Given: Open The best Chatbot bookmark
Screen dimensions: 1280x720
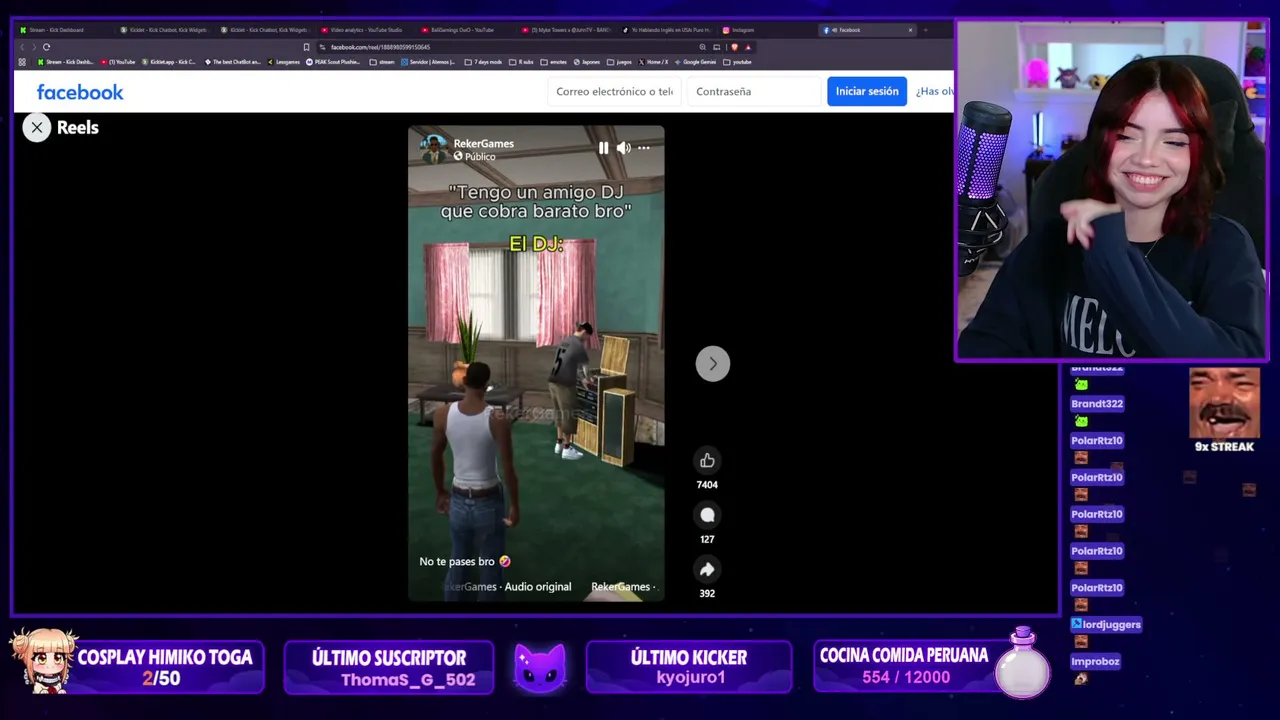Looking at the screenshot, I should [x=232, y=62].
